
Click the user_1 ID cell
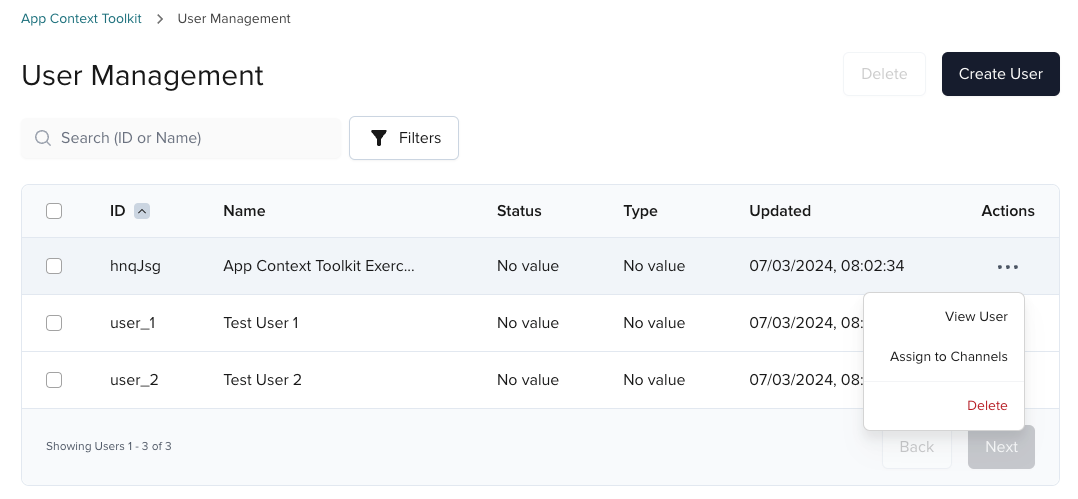(x=133, y=323)
